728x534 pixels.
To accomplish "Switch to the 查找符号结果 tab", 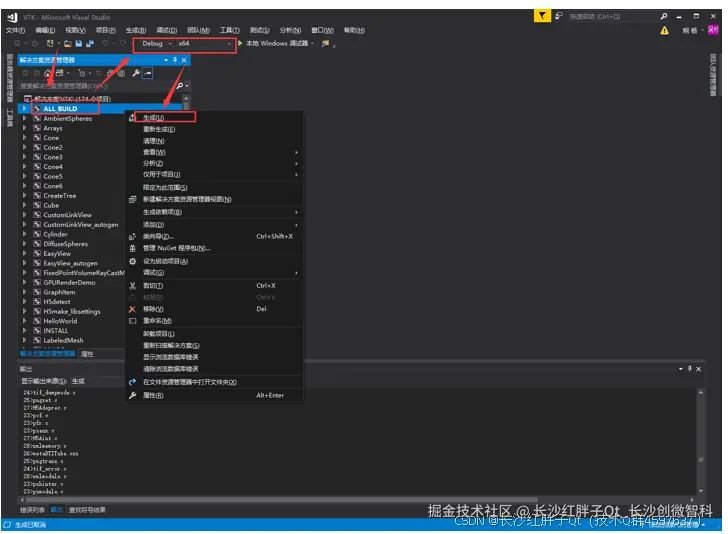I will (x=87, y=510).
